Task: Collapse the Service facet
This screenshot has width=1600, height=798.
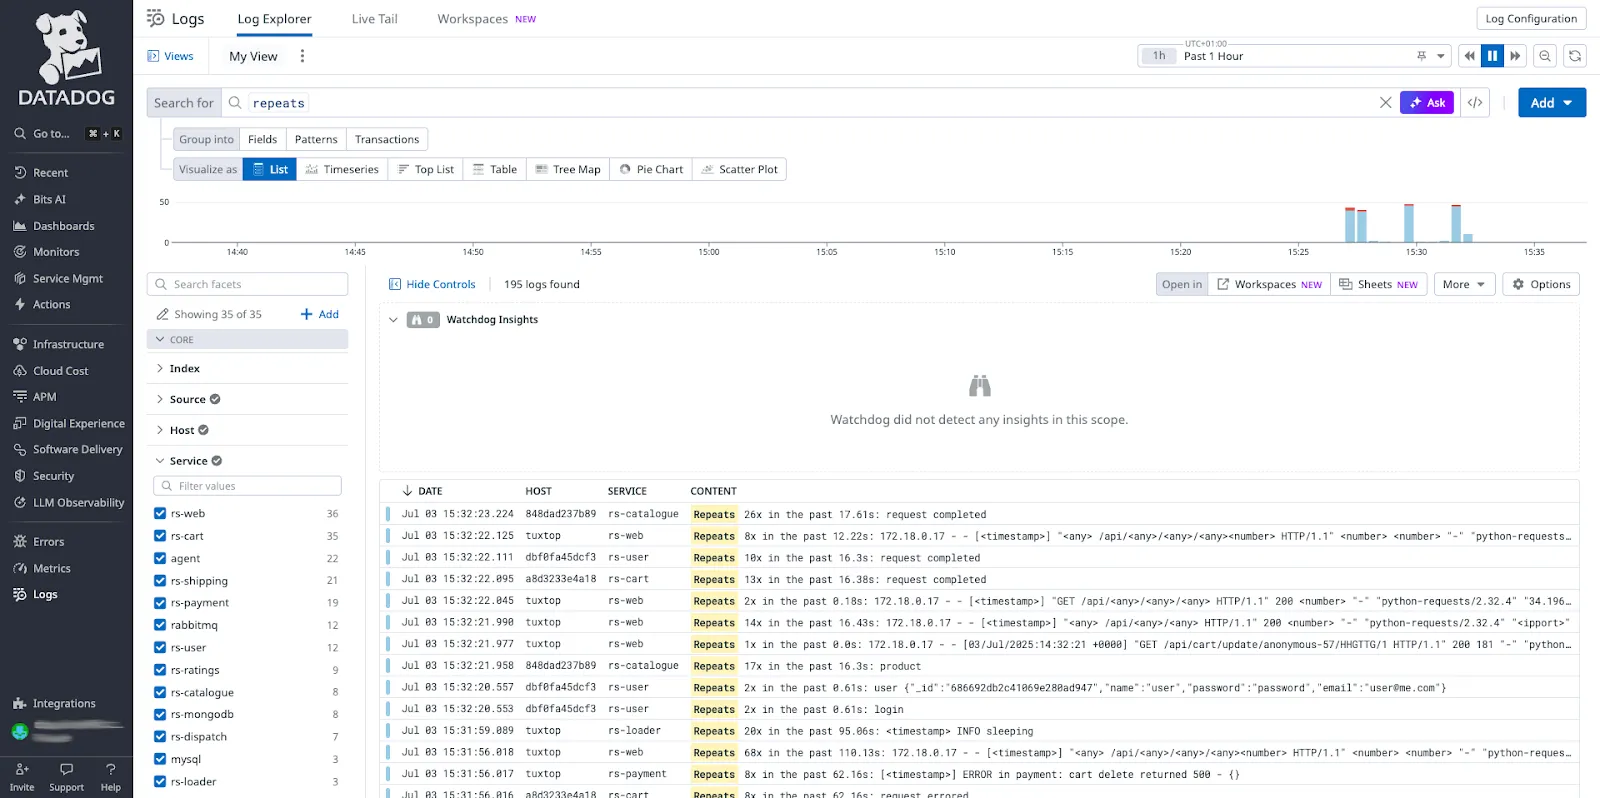Action: tap(160, 461)
